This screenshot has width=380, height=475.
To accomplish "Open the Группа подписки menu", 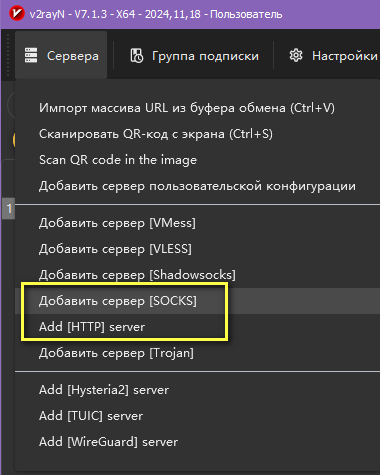I will [x=194, y=55].
